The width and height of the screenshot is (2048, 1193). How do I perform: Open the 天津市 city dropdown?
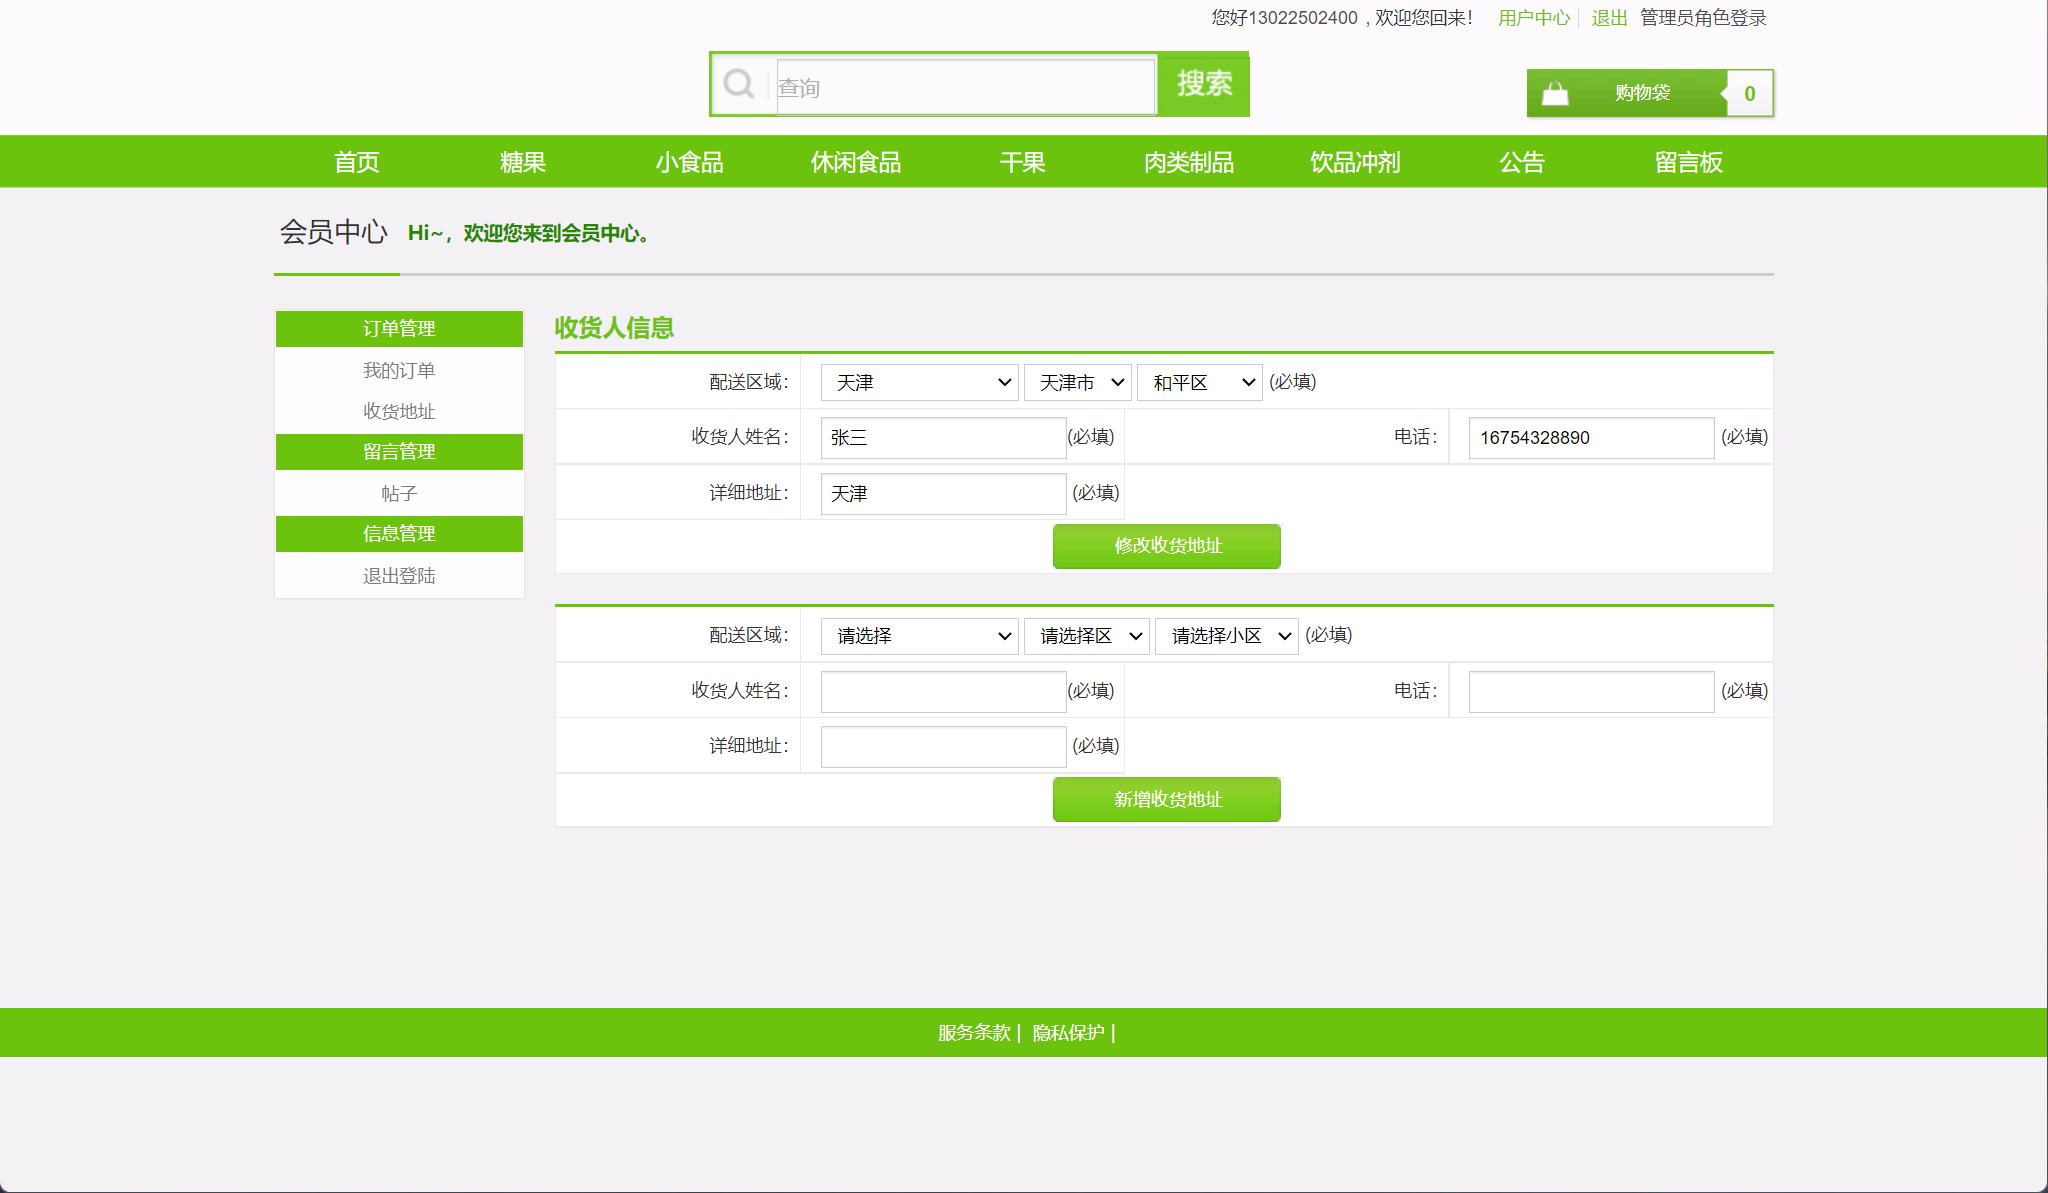tap(1077, 382)
